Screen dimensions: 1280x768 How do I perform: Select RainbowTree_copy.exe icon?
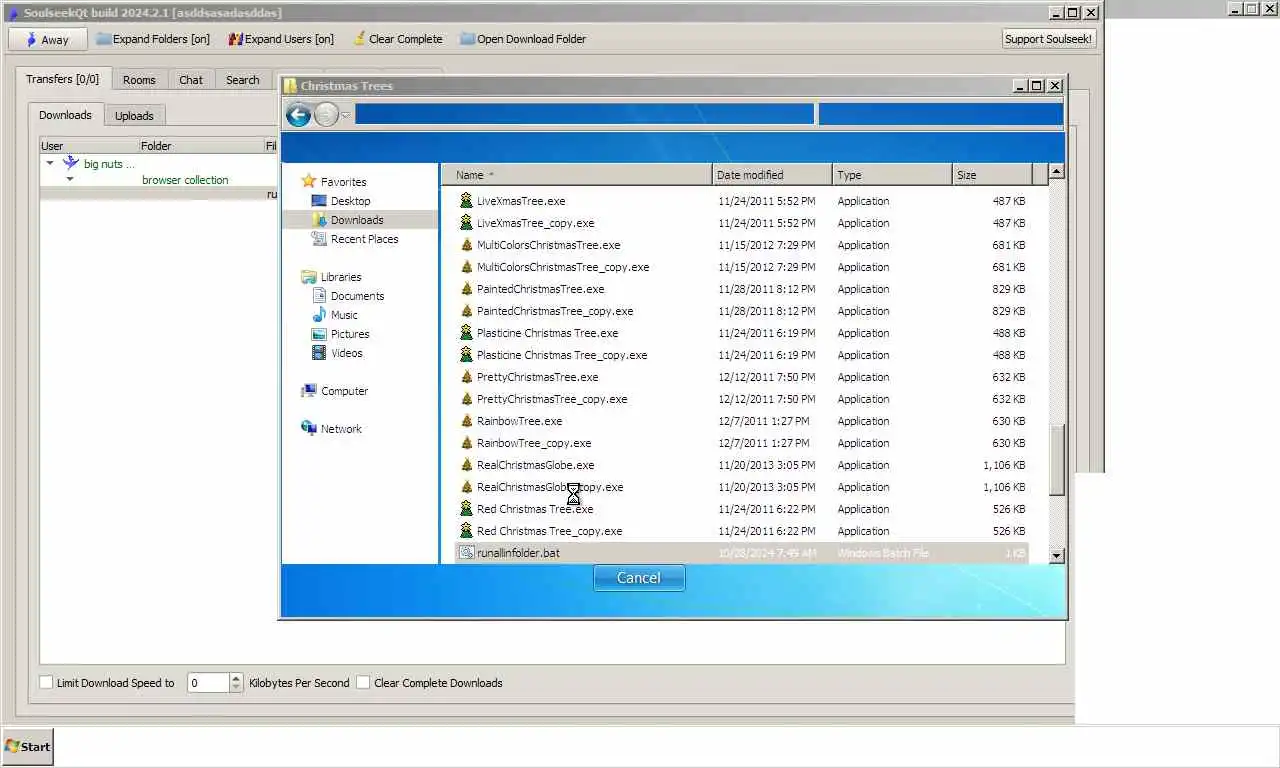point(466,443)
